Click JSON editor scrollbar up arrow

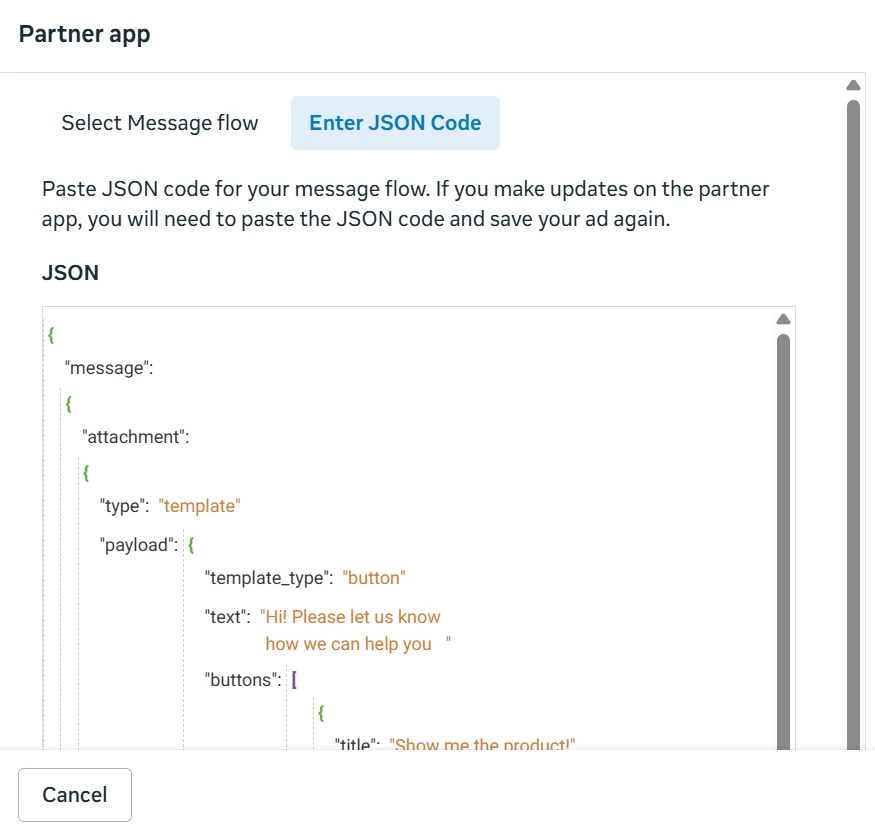pos(783,319)
